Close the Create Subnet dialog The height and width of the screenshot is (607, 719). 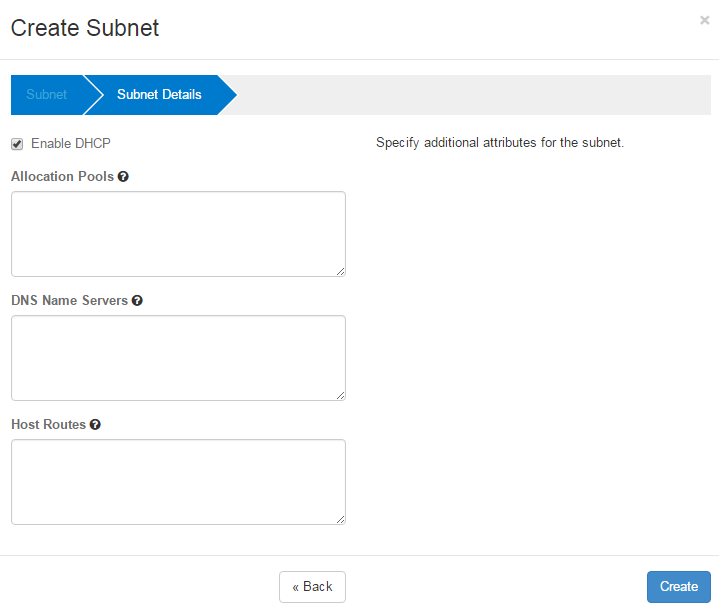[x=704, y=20]
